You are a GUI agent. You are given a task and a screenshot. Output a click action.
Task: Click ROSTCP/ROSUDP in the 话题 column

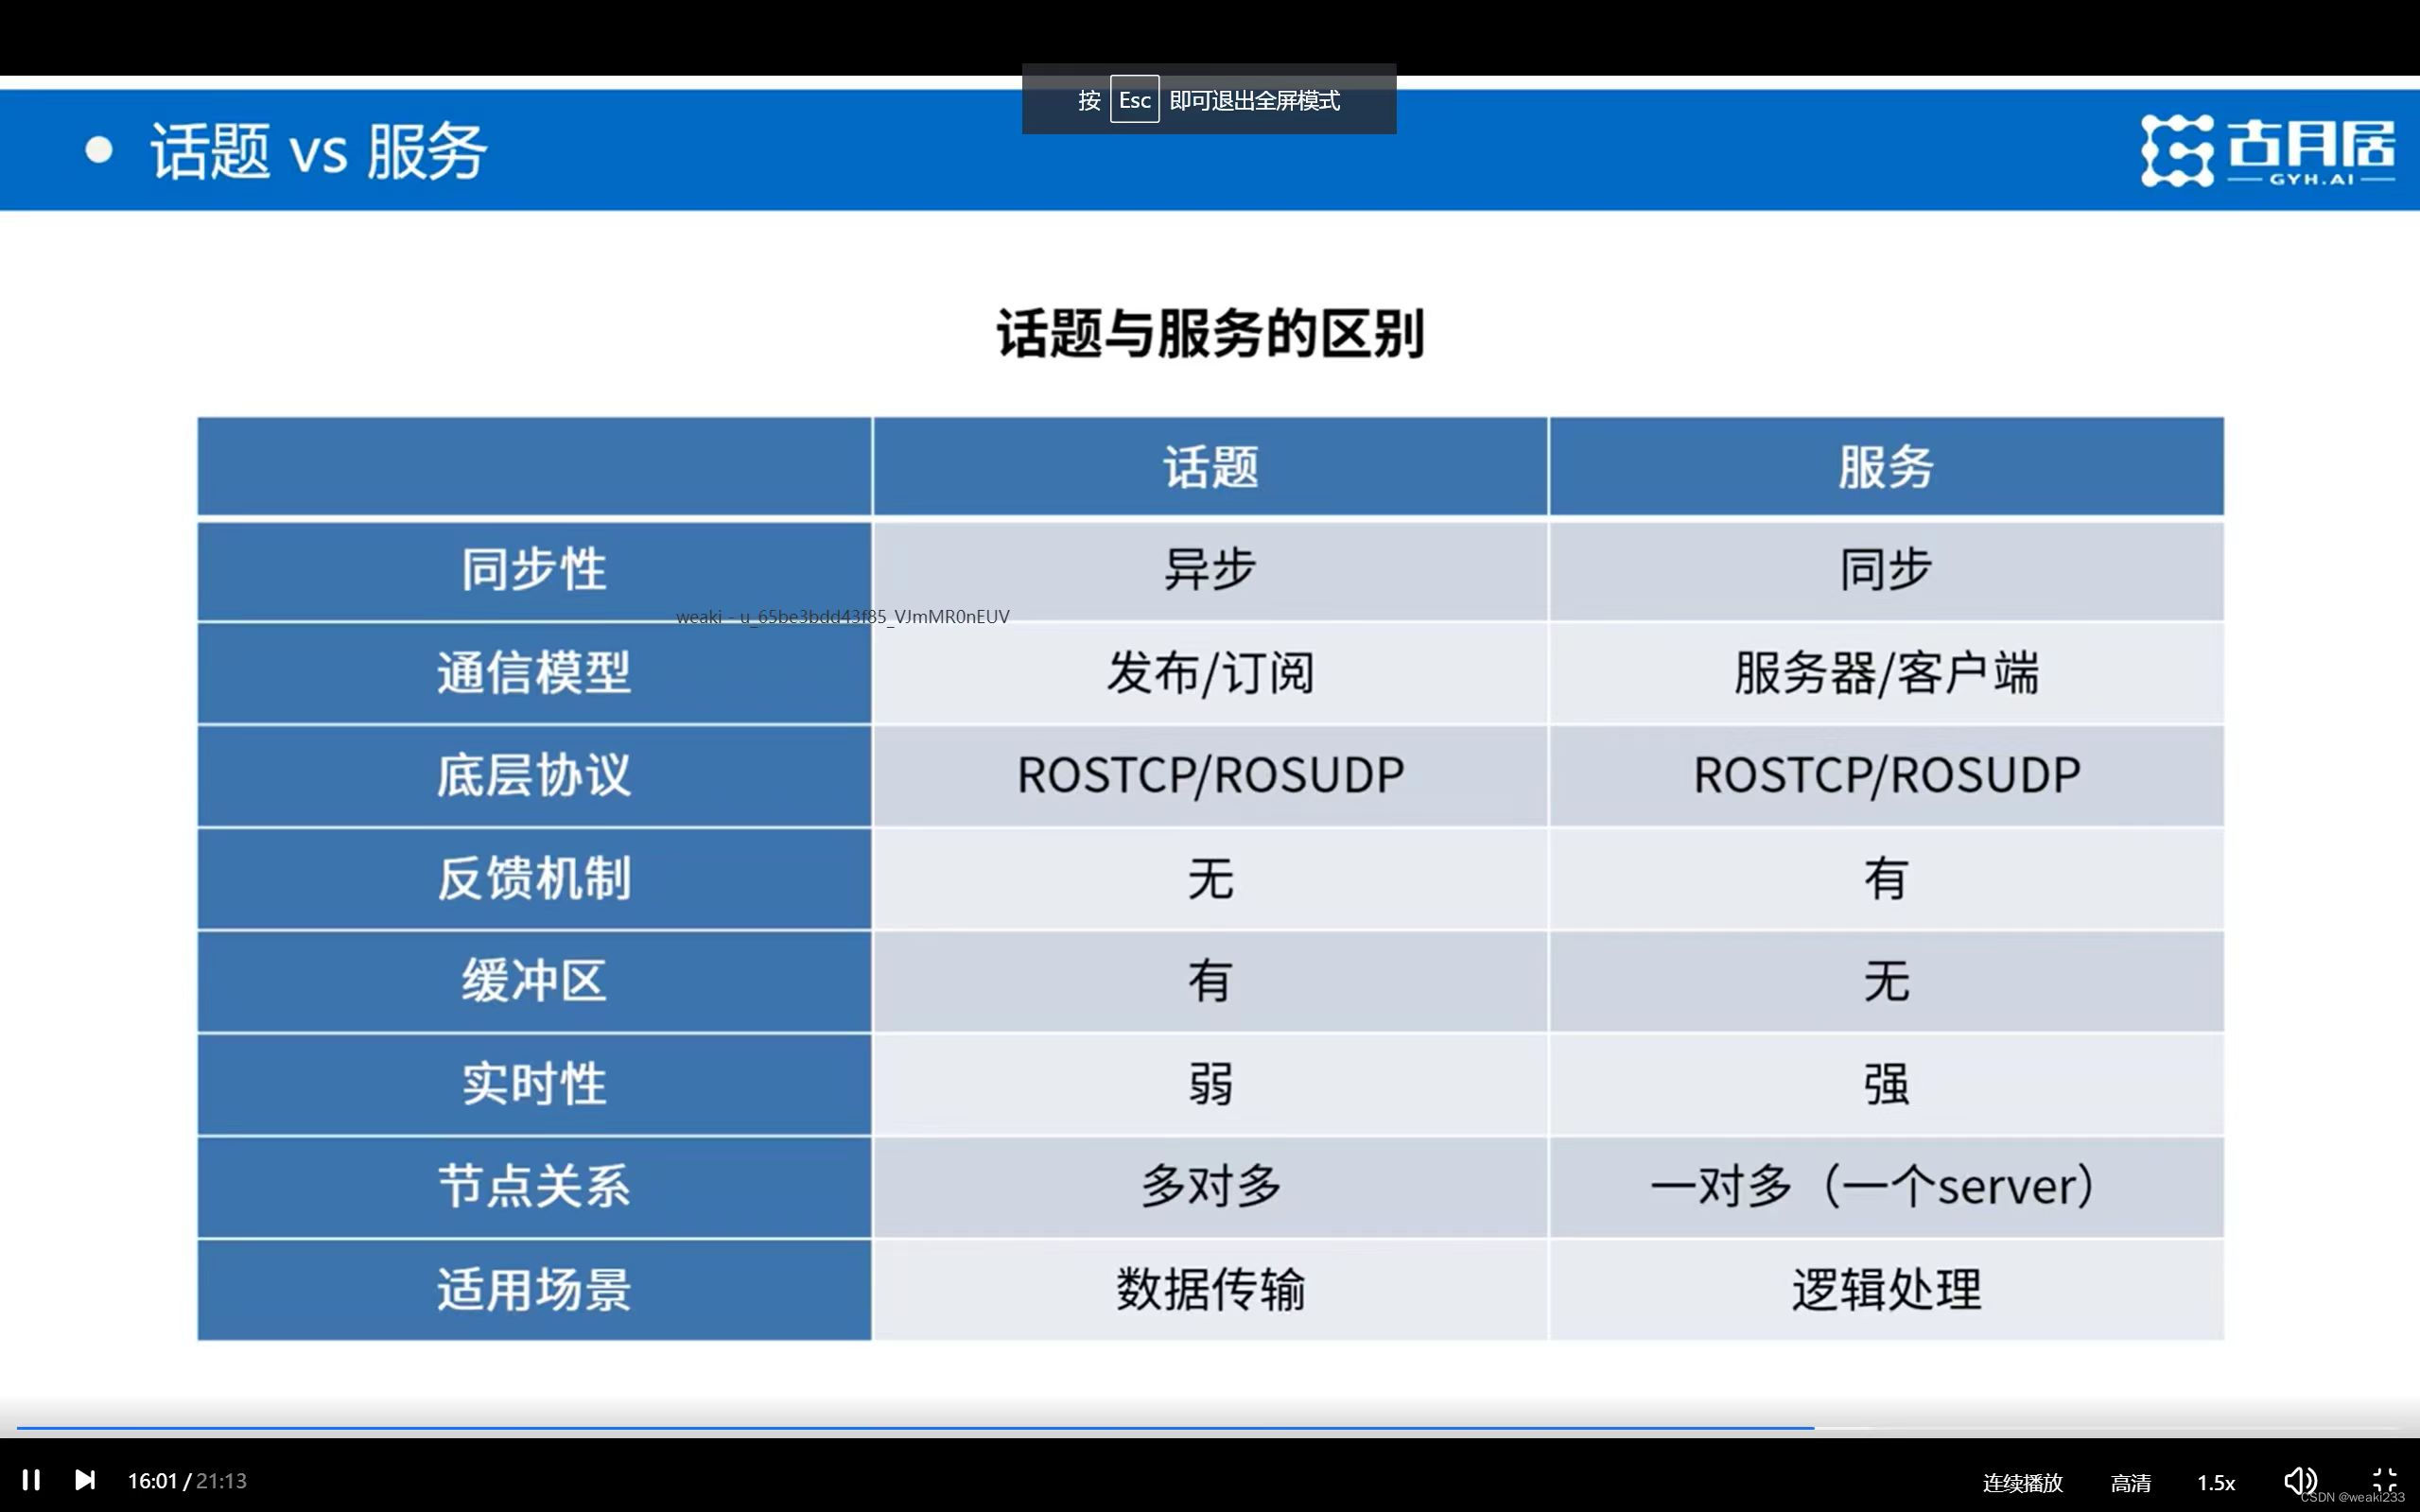(x=1210, y=776)
